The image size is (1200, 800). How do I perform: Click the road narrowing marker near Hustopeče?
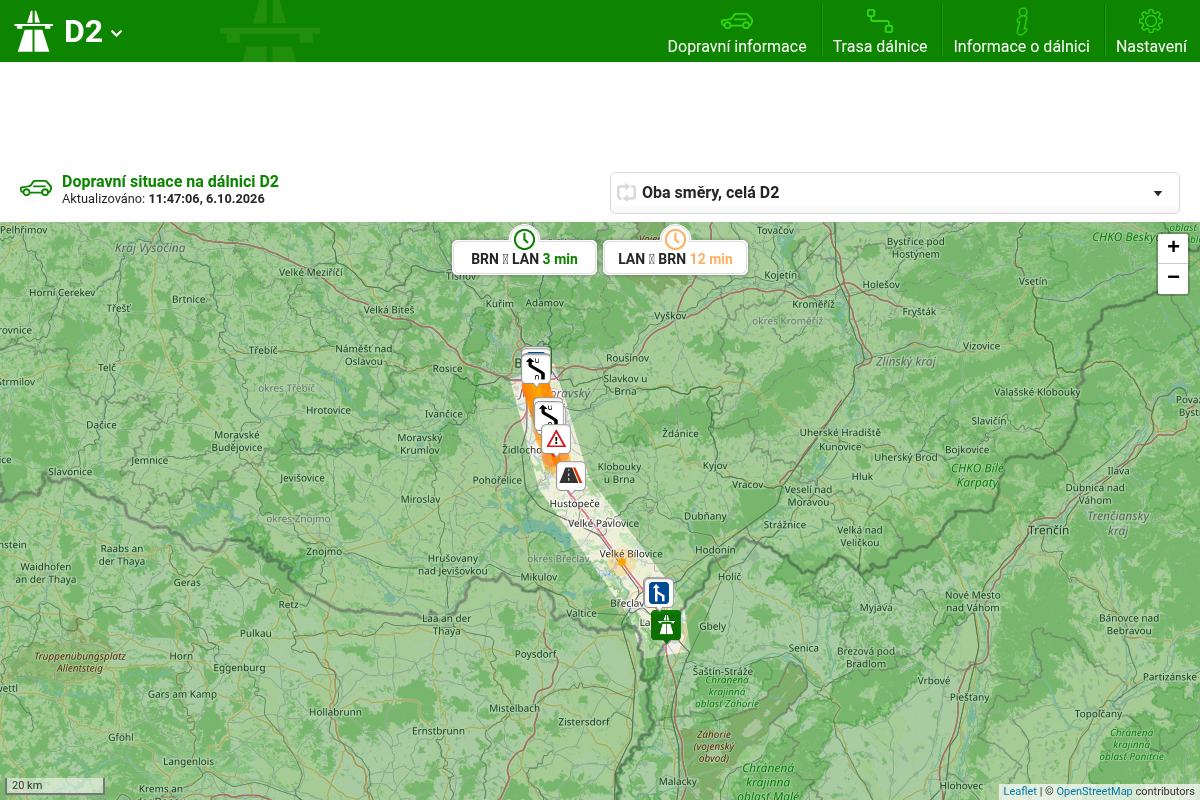click(571, 475)
